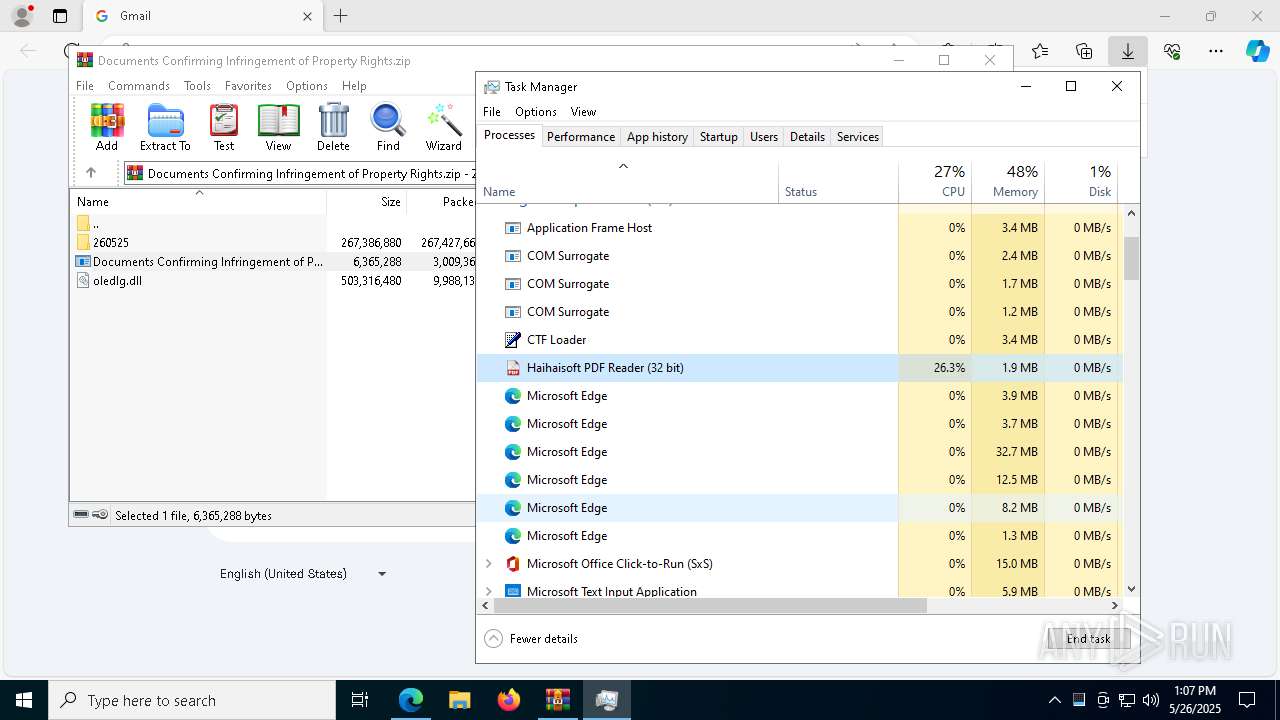Sort processes by Memory column
The height and width of the screenshot is (720, 1280).
click(1008, 181)
